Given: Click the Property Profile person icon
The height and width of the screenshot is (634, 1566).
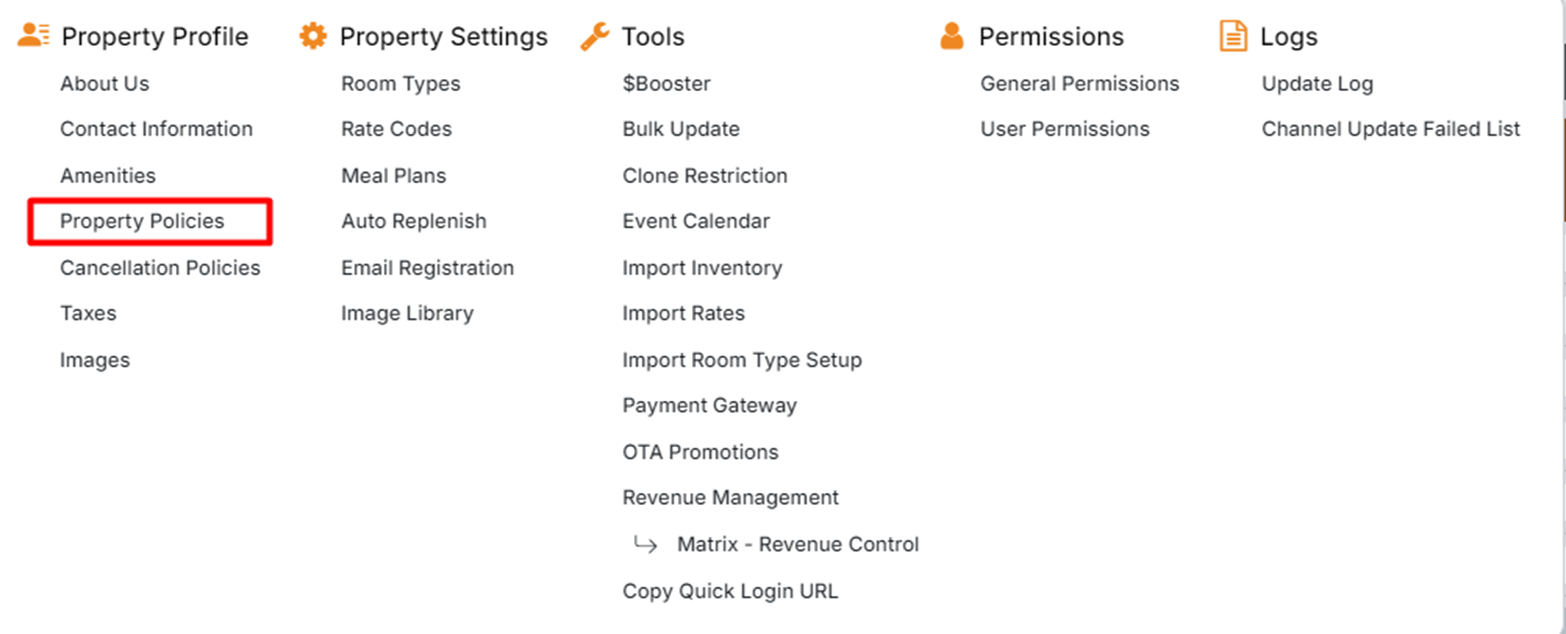Looking at the screenshot, I should click(x=34, y=36).
